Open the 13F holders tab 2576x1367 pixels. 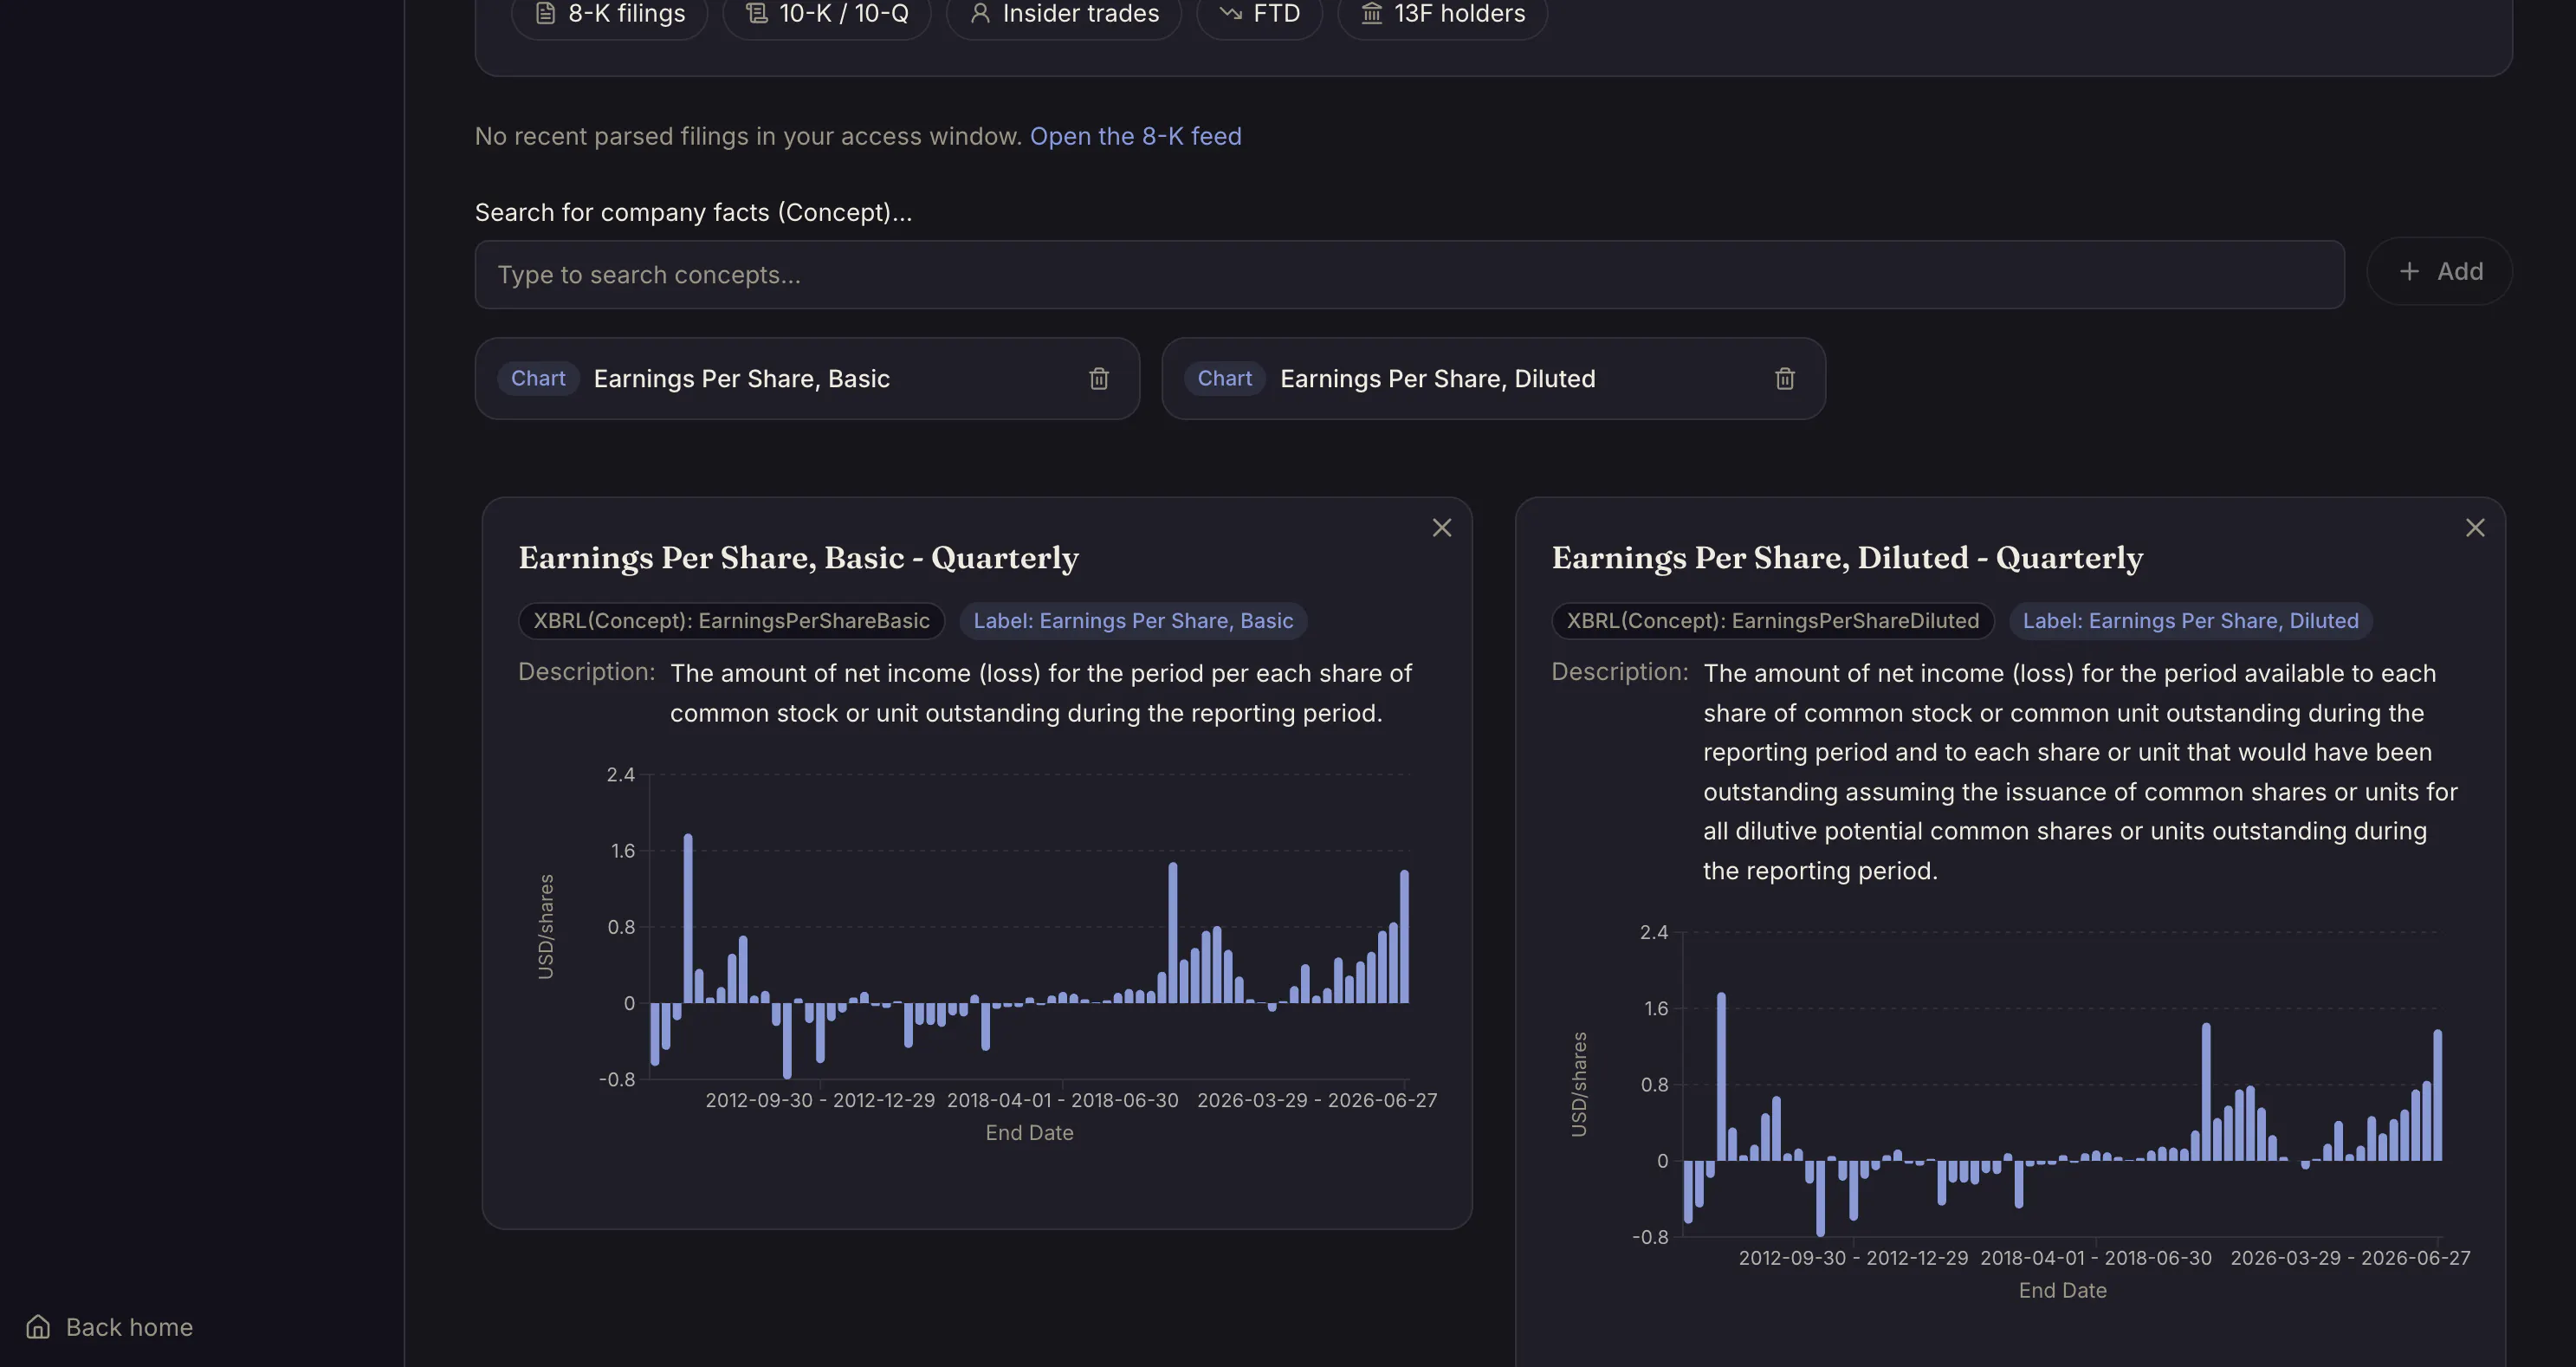[x=1443, y=14]
